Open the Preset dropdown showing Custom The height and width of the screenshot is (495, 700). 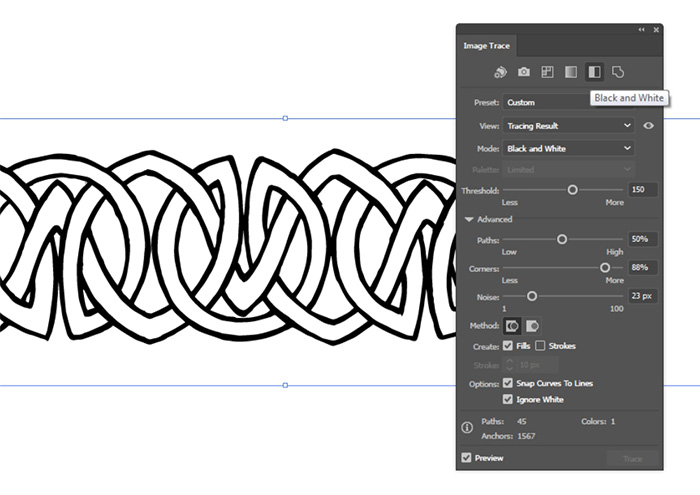click(568, 102)
